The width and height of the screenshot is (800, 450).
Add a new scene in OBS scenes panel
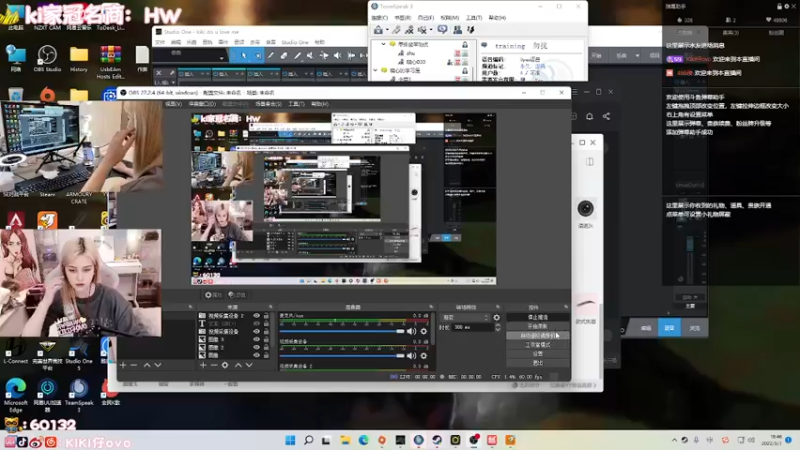[123, 365]
